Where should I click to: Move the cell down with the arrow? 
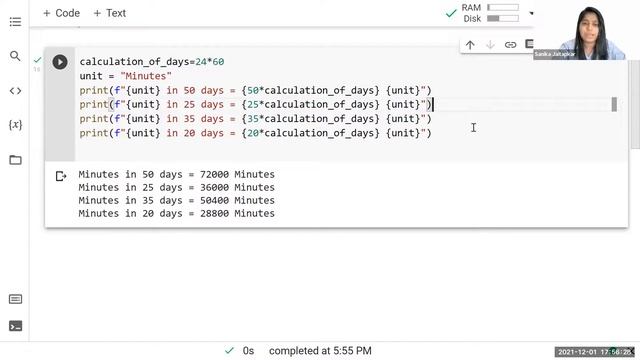click(x=490, y=45)
